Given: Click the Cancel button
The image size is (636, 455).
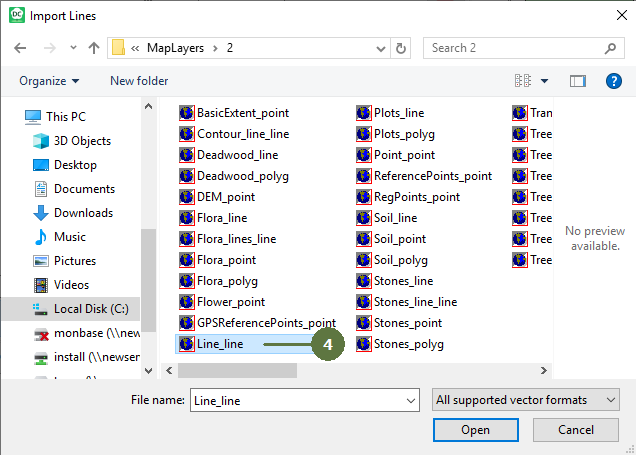Looking at the screenshot, I should click(576, 430).
